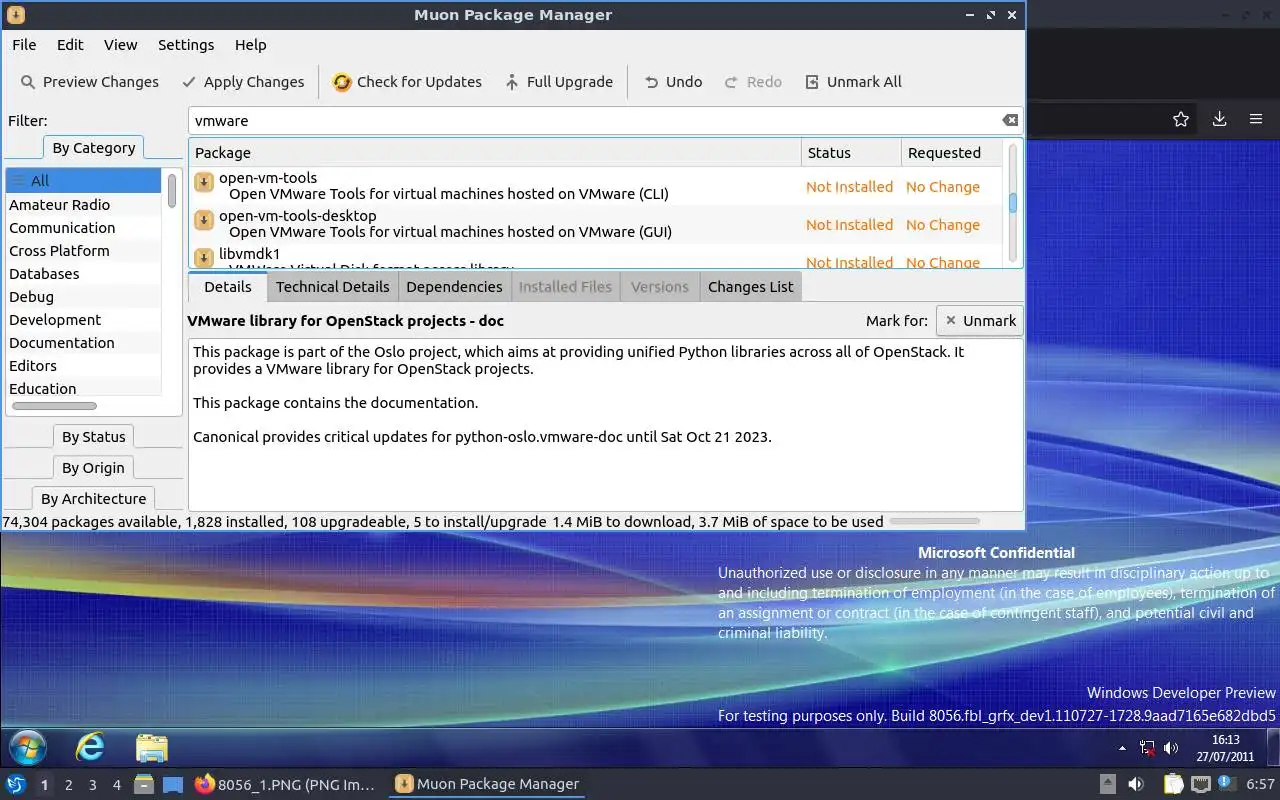This screenshot has width=1280, height=800.
Task: Open the Help menu
Action: [x=250, y=45]
